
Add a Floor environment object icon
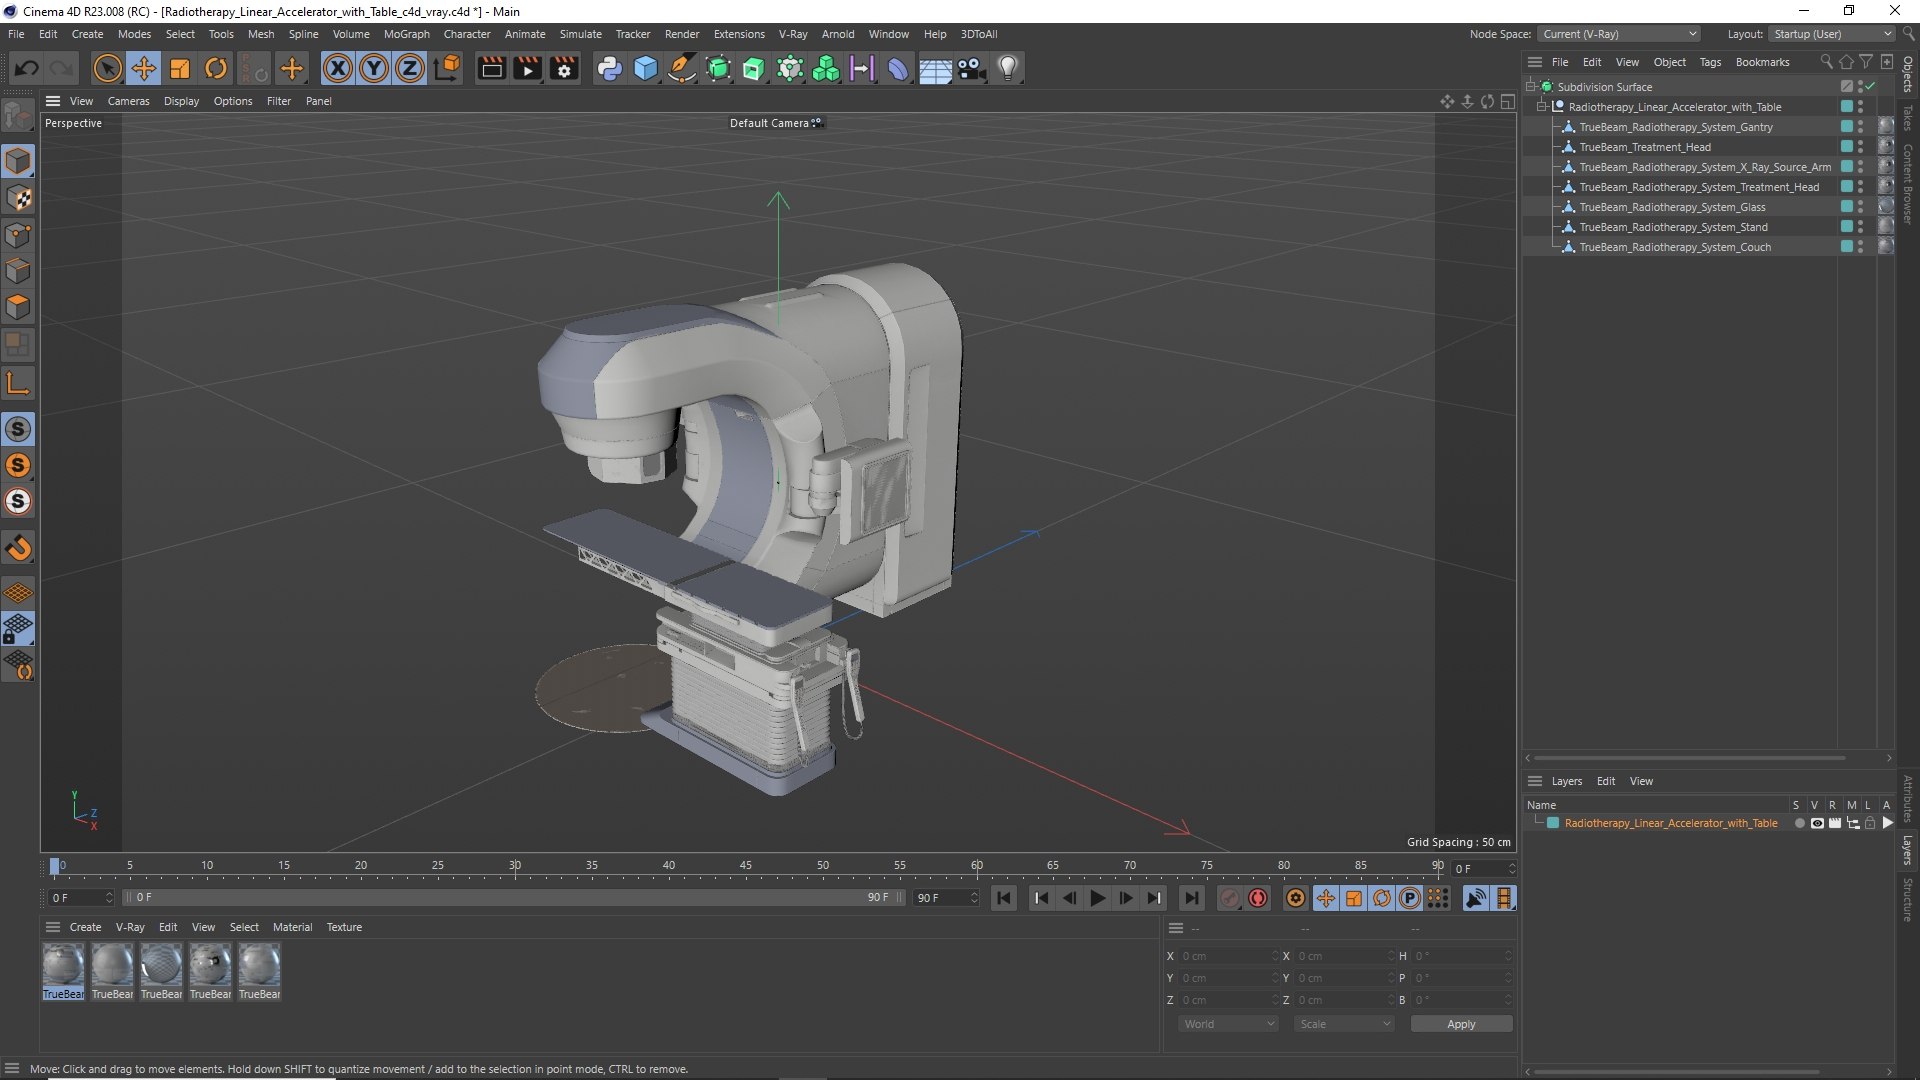[x=935, y=68]
